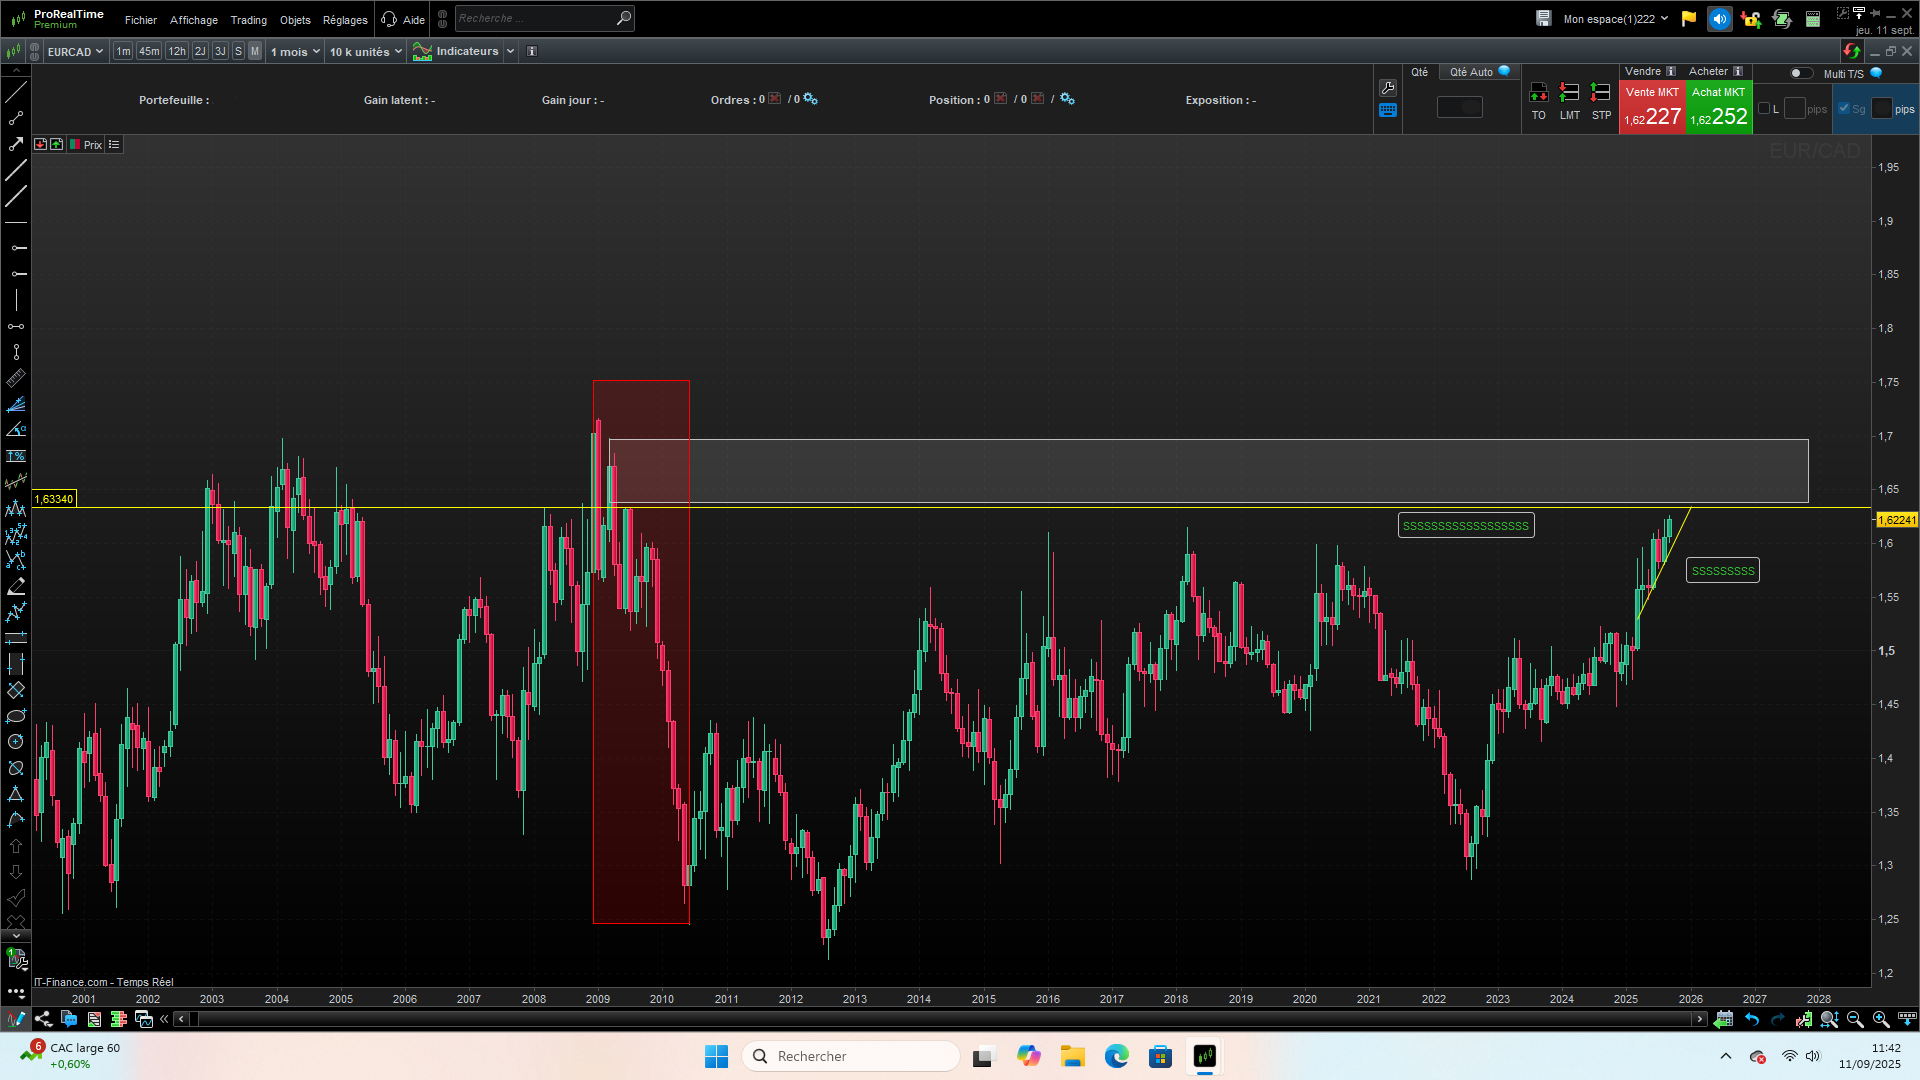Image resolution: width=1920 pixels, height=1080 pixels.
Task: Click the blue keyboard shortcuts icon
Action: pyautogui.click(x=1387, y=111)
